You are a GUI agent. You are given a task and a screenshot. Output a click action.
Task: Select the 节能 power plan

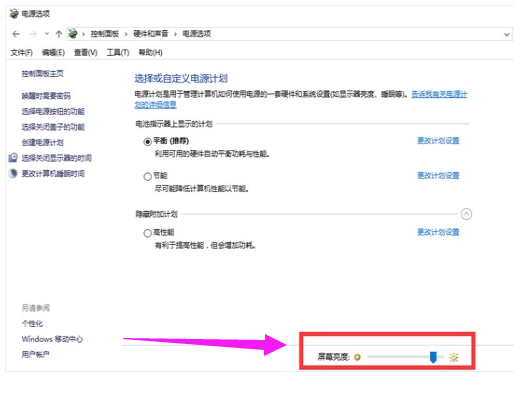[147, 176]
